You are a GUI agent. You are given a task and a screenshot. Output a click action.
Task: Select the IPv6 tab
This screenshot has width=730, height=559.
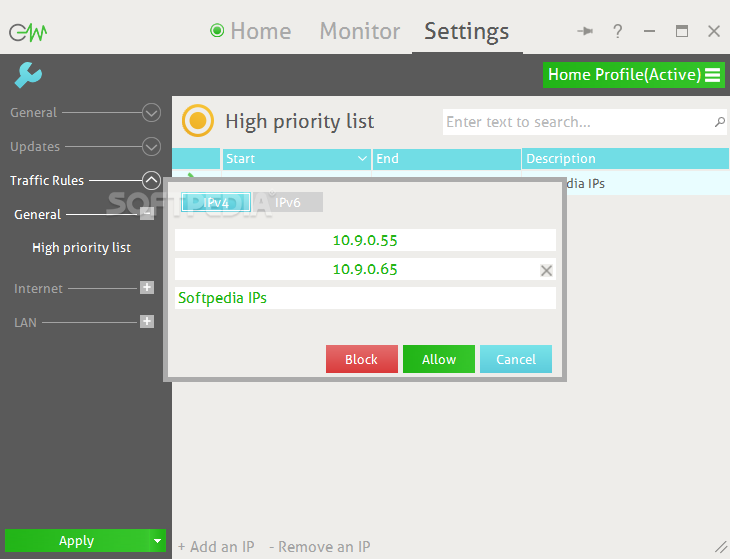pos(287,202)
